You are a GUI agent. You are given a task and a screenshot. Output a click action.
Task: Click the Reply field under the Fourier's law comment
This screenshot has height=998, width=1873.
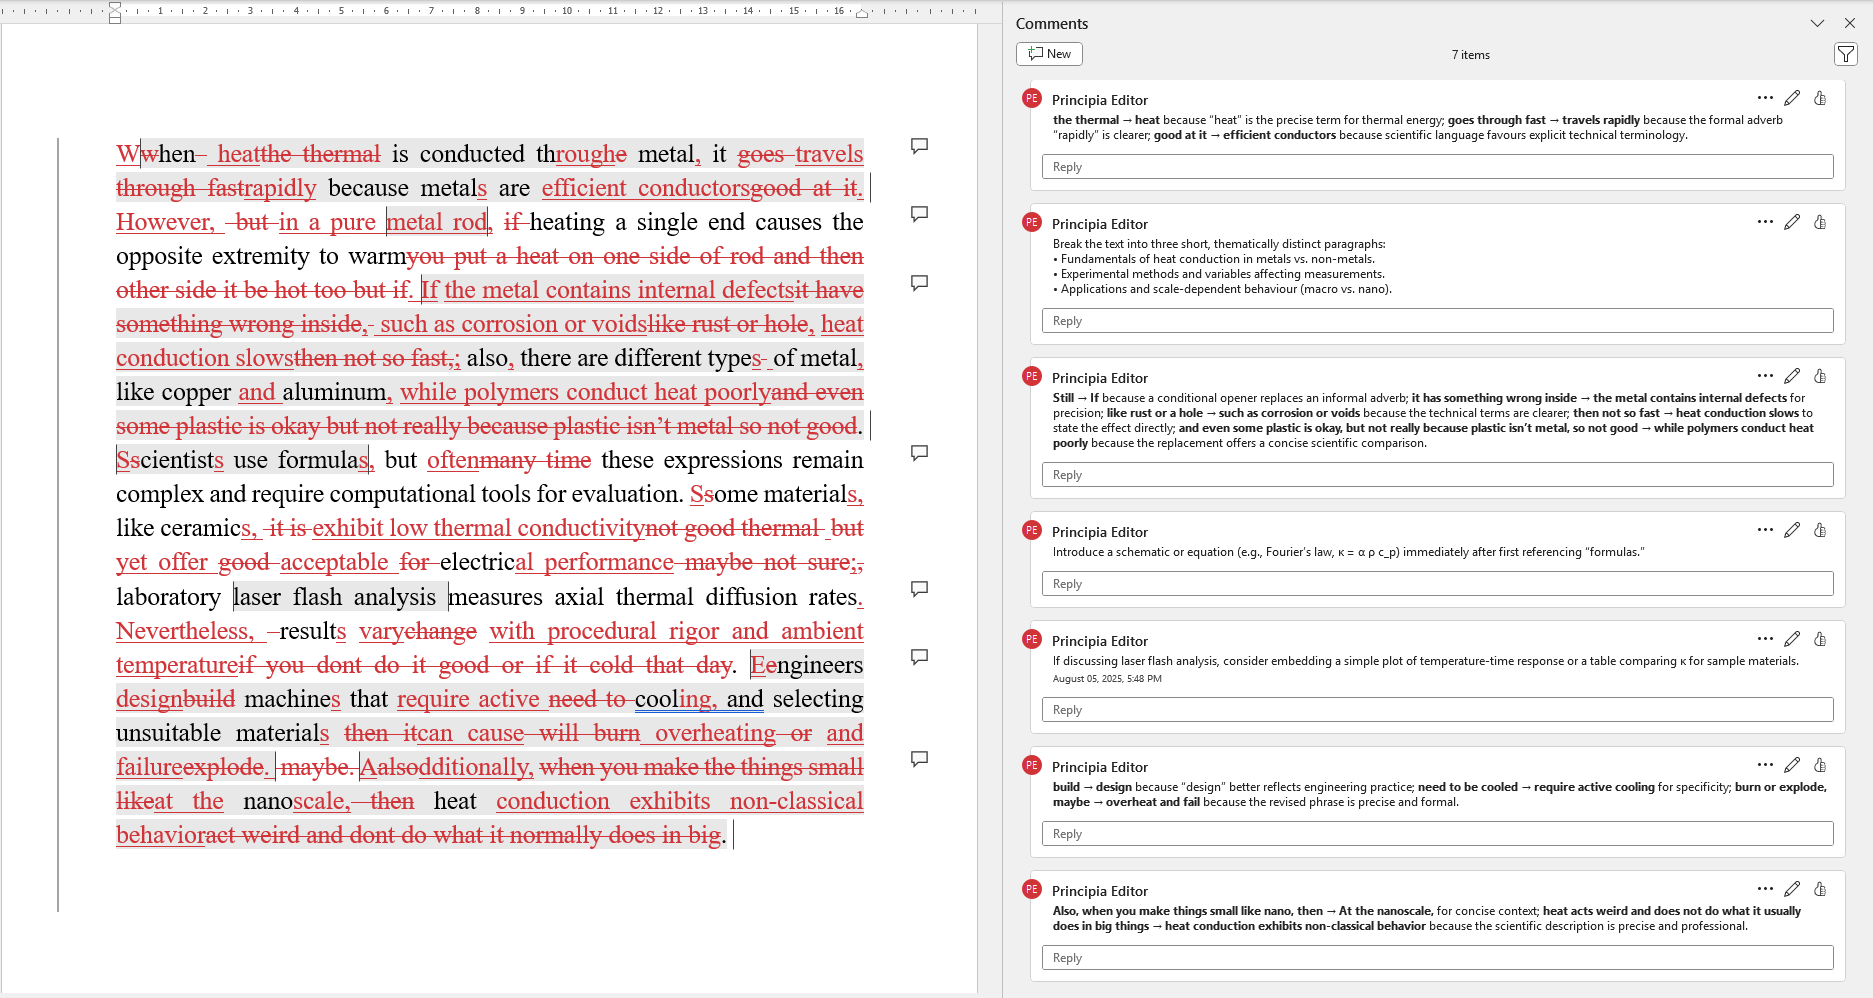click(1437, 584)
